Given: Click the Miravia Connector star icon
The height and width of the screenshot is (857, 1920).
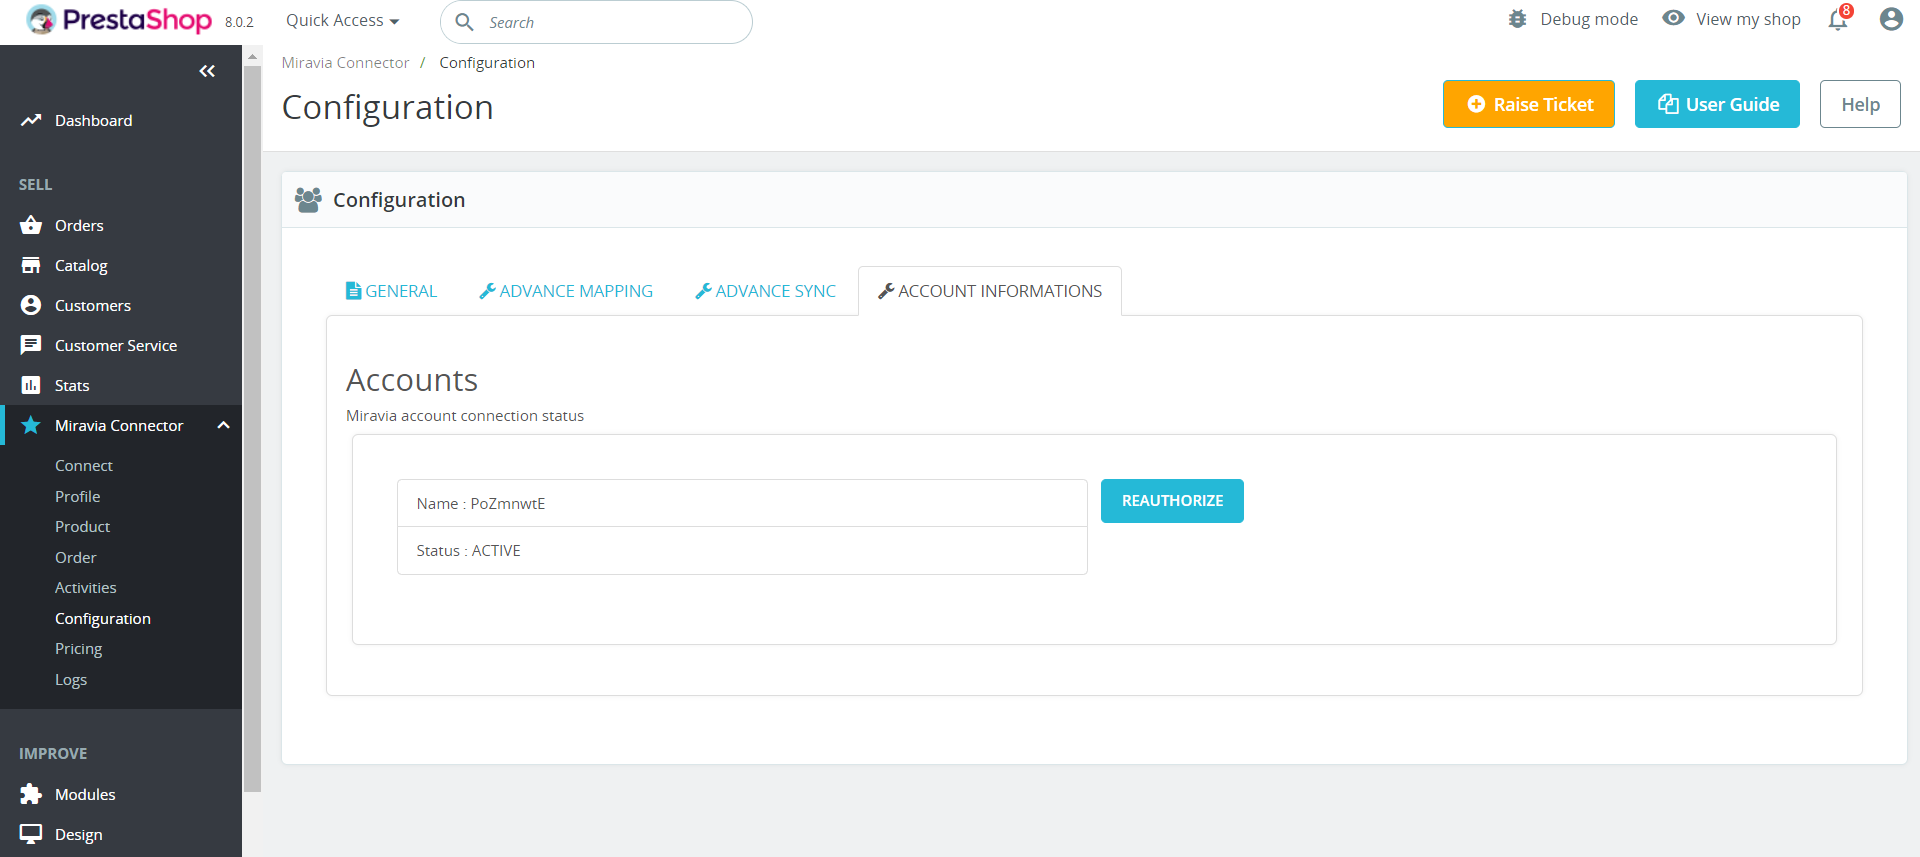Looking at the screenshot, I should click(x=31, y=425).
